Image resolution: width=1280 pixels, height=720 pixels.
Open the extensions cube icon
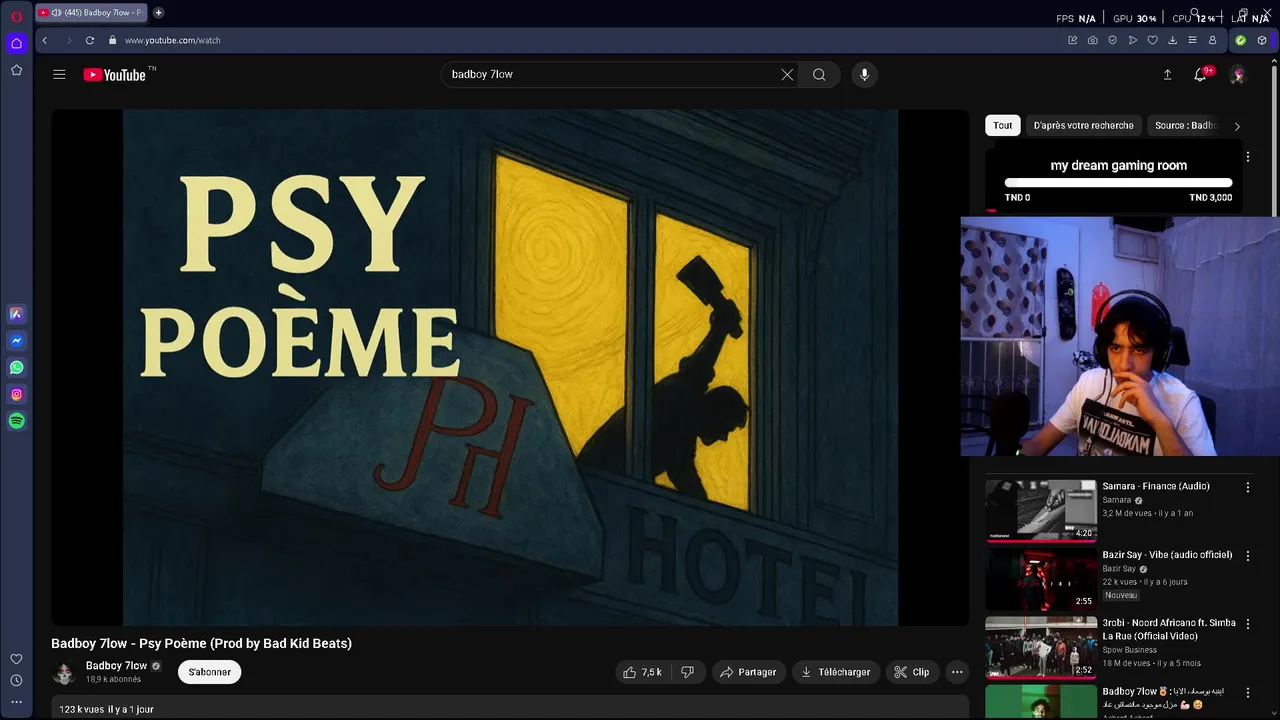pos(1262,40)
